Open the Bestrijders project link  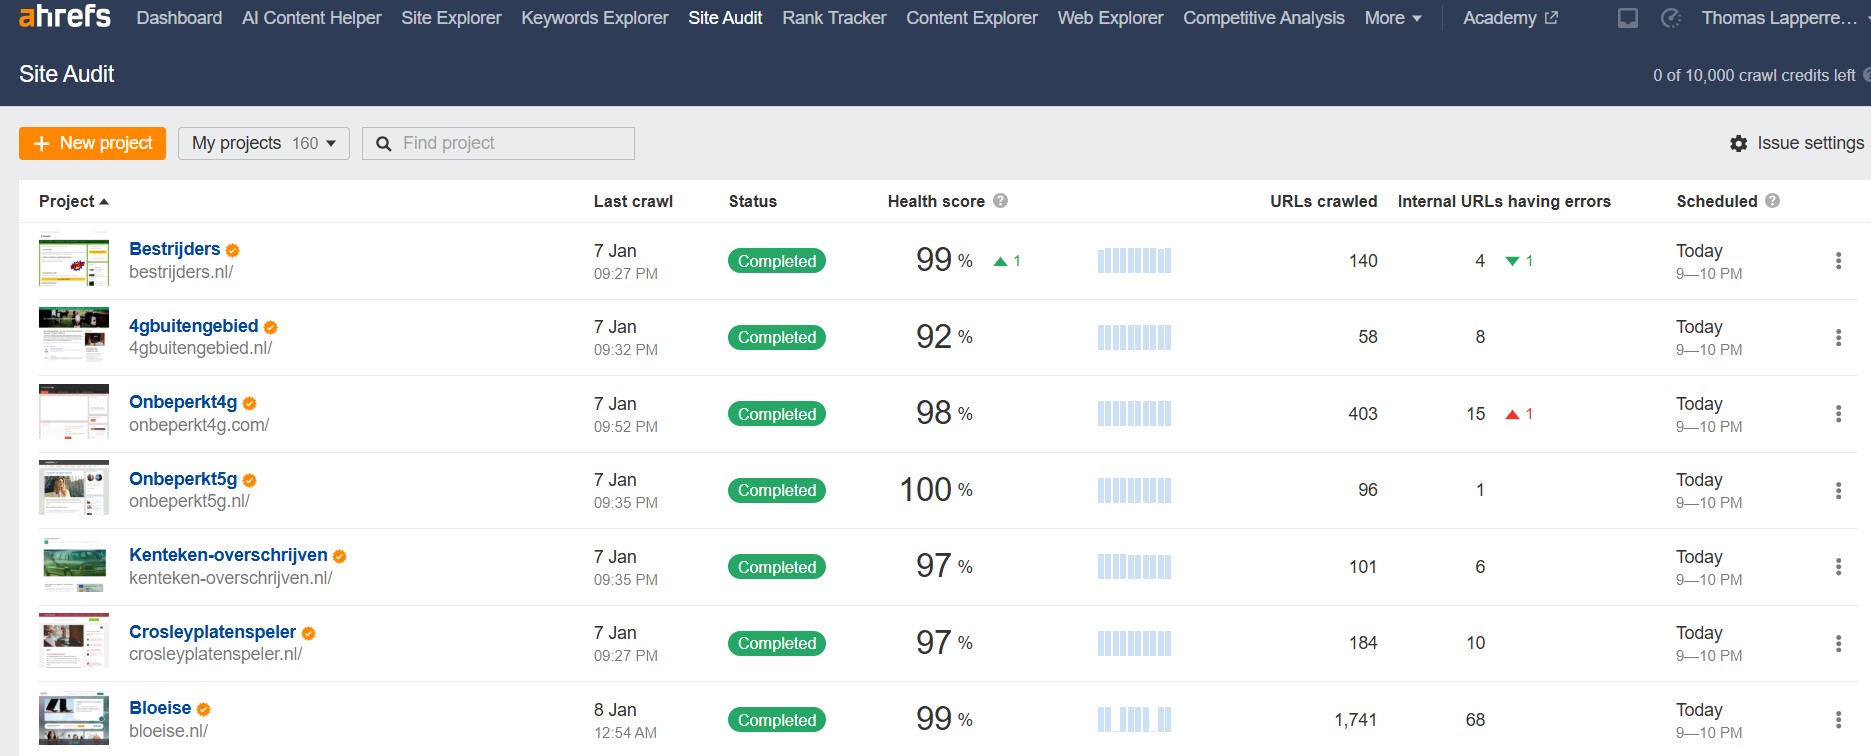(x=175, y=249)
